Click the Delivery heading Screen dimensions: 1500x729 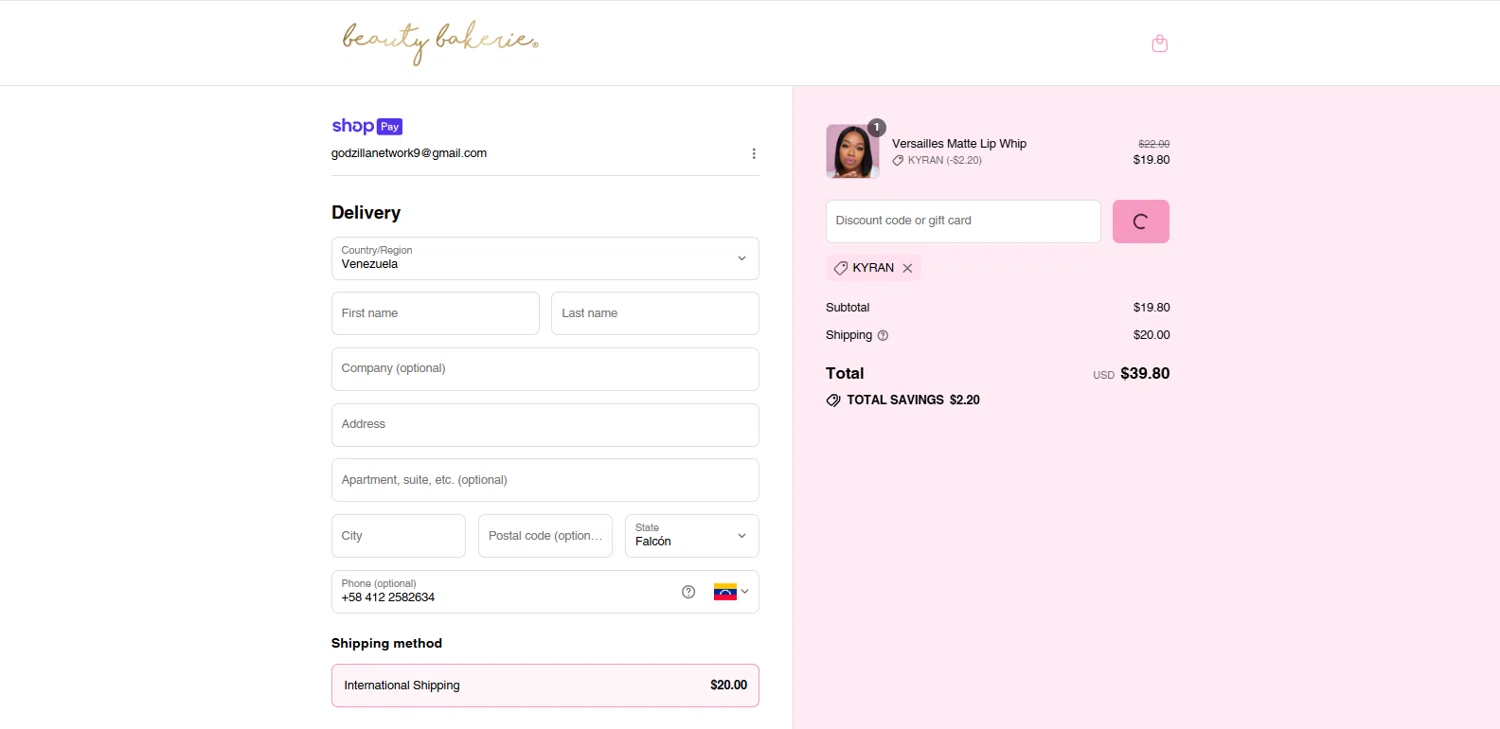click(366, 213)
